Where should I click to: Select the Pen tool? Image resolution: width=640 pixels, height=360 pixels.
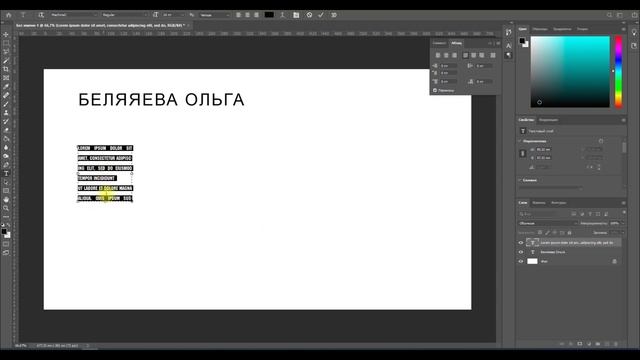[x=6, y=165]
